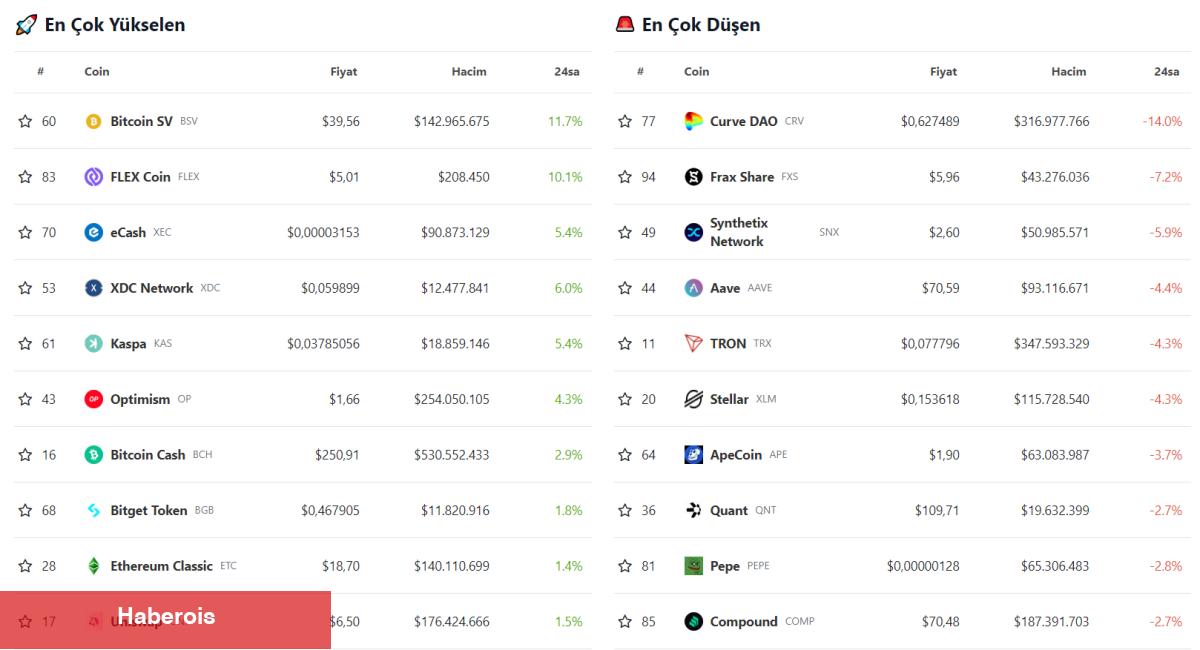Click Optimism volume $254.050.105
Image resolution: width=1200 pixels, height=650 pixels.
point(452,399)
